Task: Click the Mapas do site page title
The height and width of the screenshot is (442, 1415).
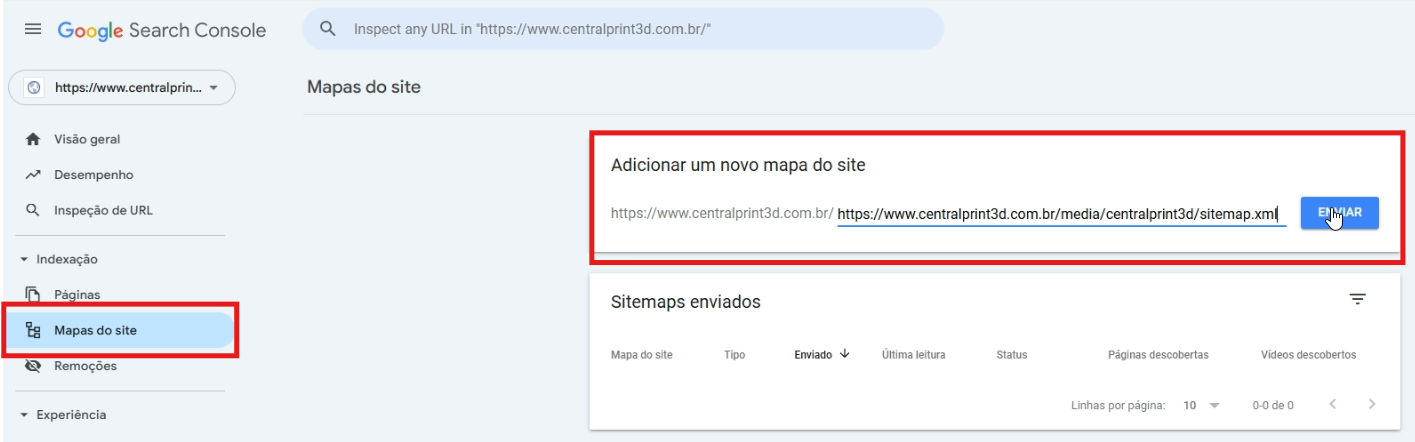Action: pyautogui.click(x=364, y=87)
